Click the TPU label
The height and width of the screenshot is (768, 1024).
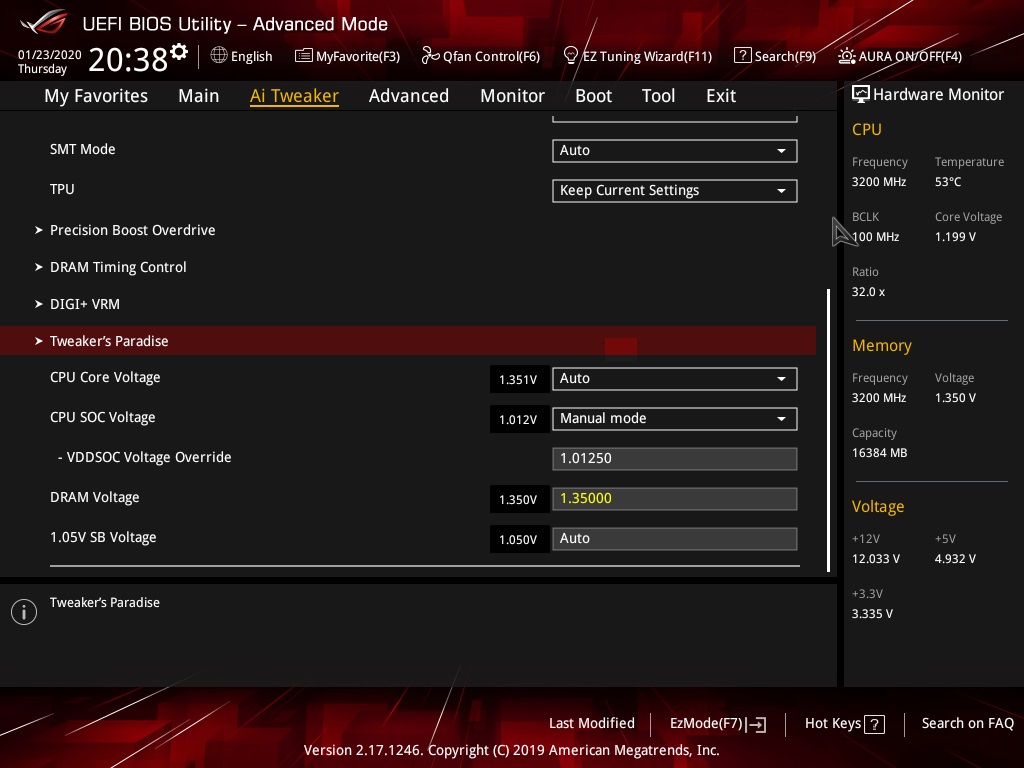pos(62,189)
